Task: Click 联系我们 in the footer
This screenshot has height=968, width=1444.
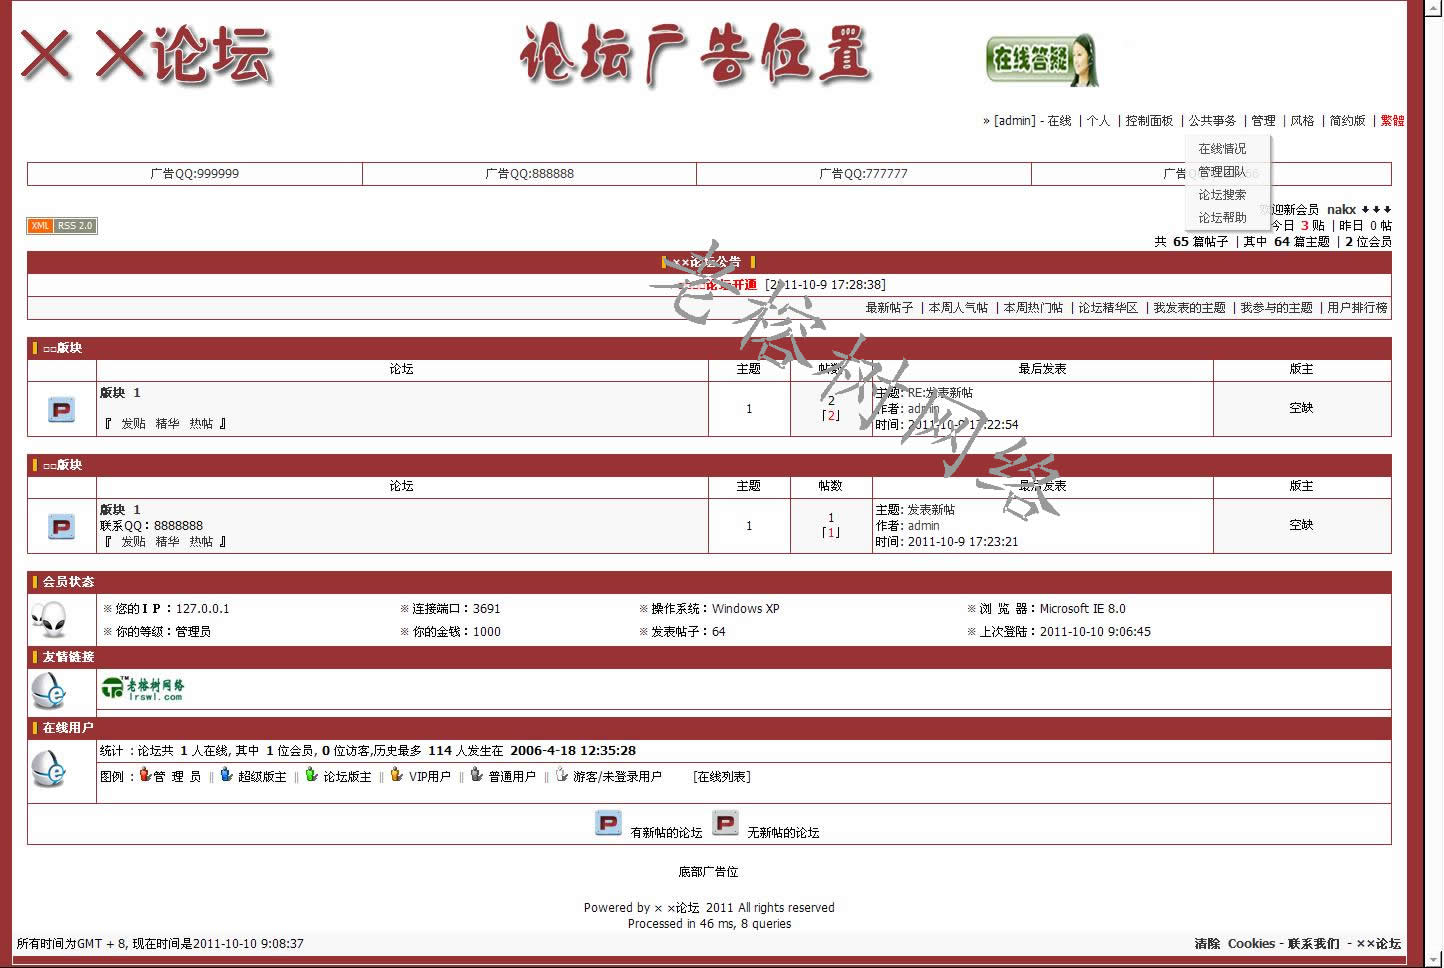Action: click(1313, 944)
